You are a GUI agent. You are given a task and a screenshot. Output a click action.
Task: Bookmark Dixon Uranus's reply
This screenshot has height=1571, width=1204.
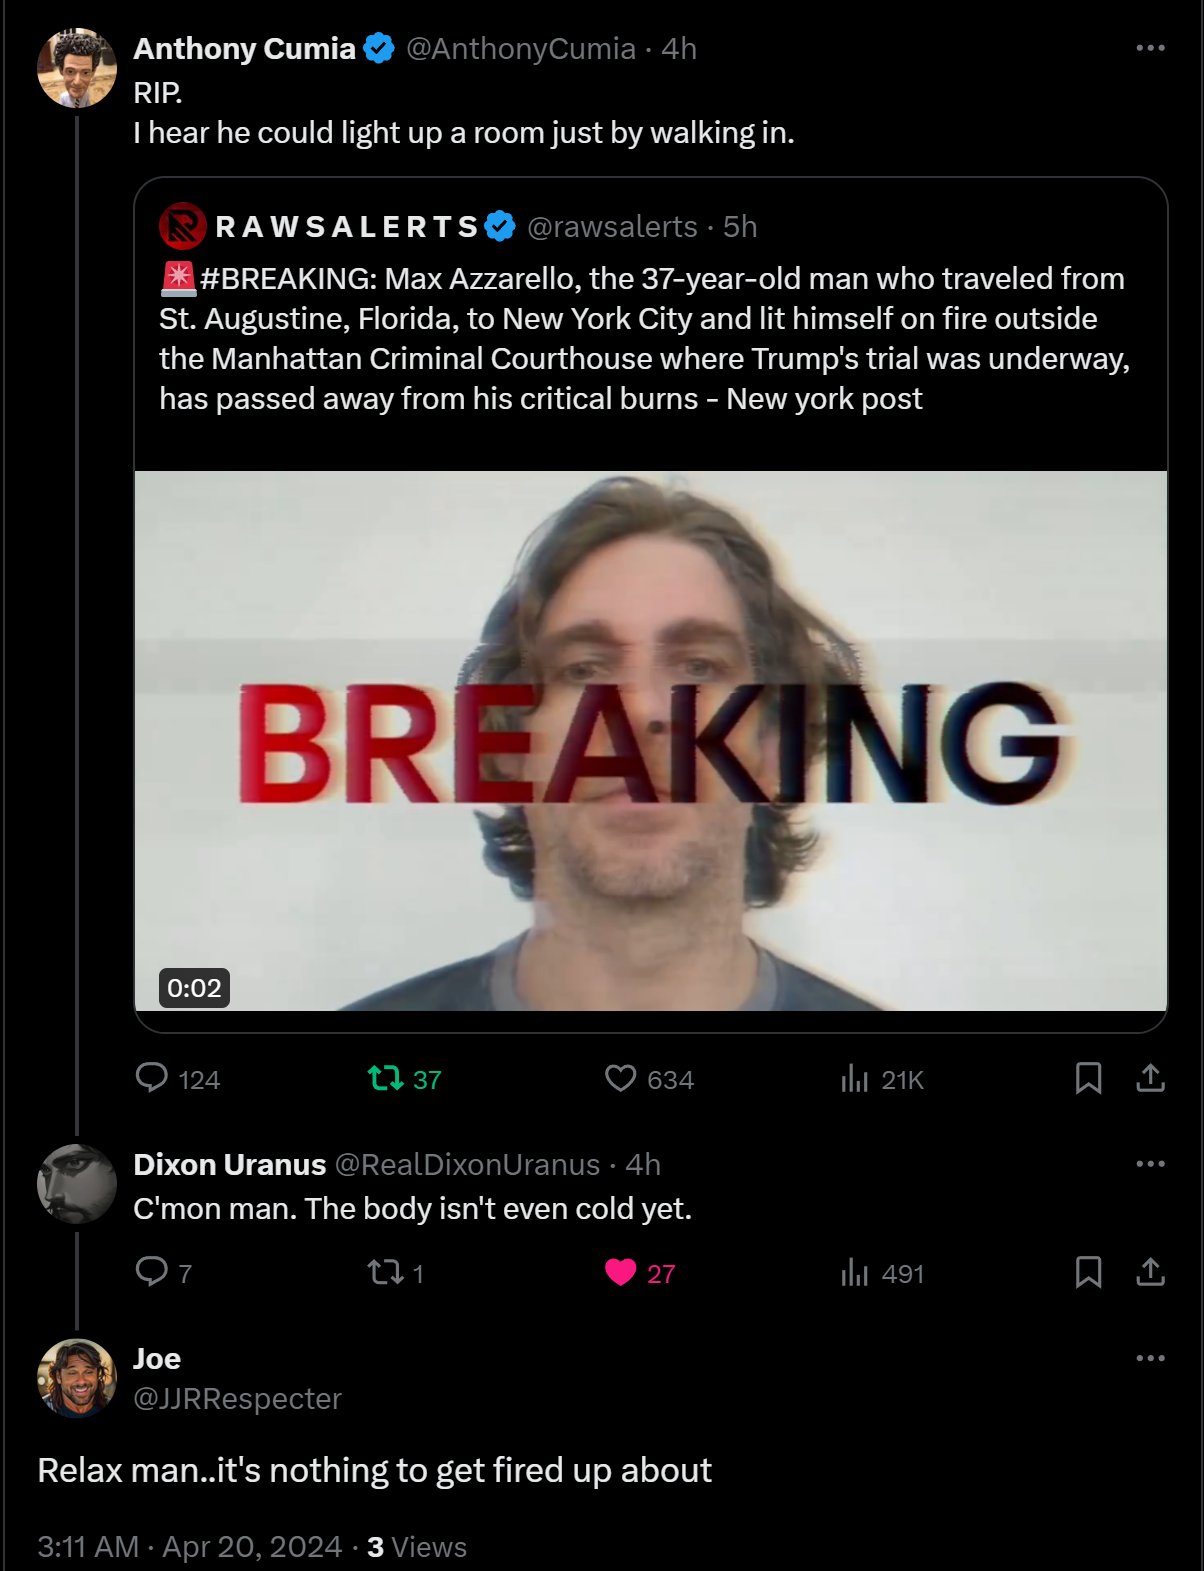[x=1088, y=1272]
